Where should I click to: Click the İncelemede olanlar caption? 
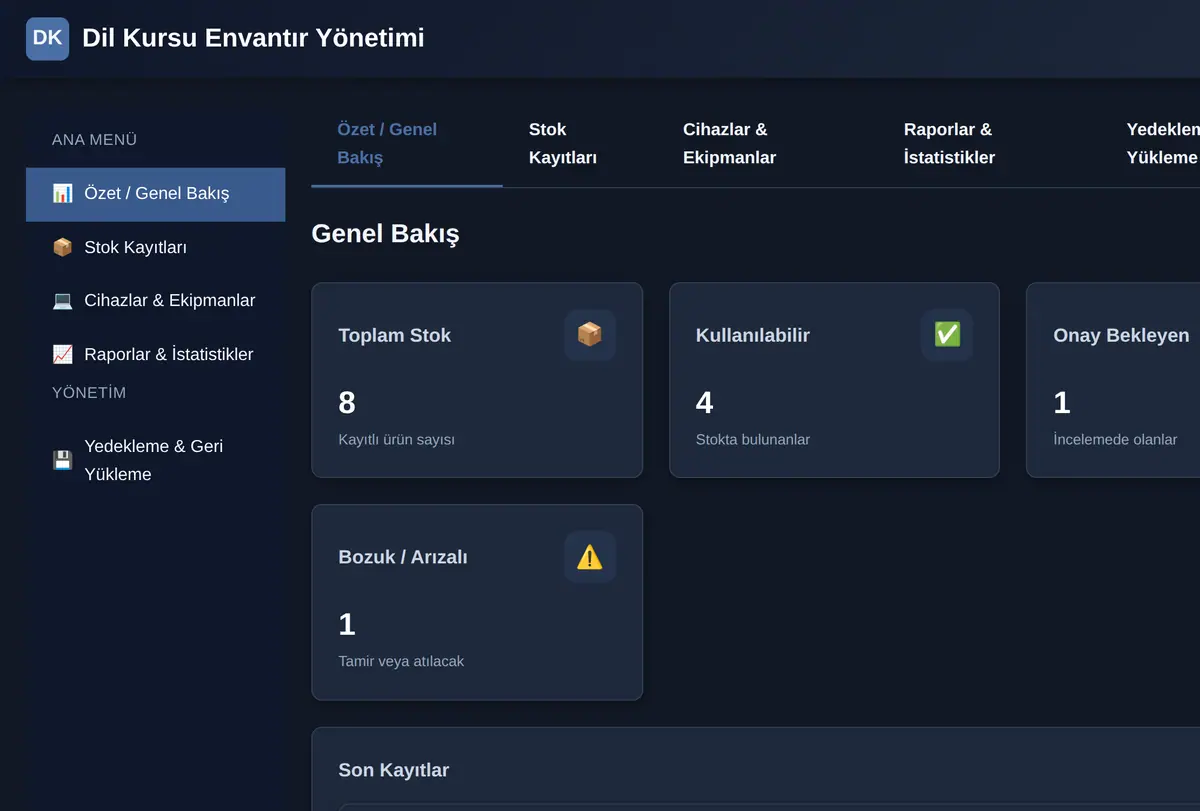tap(1115, 439)
